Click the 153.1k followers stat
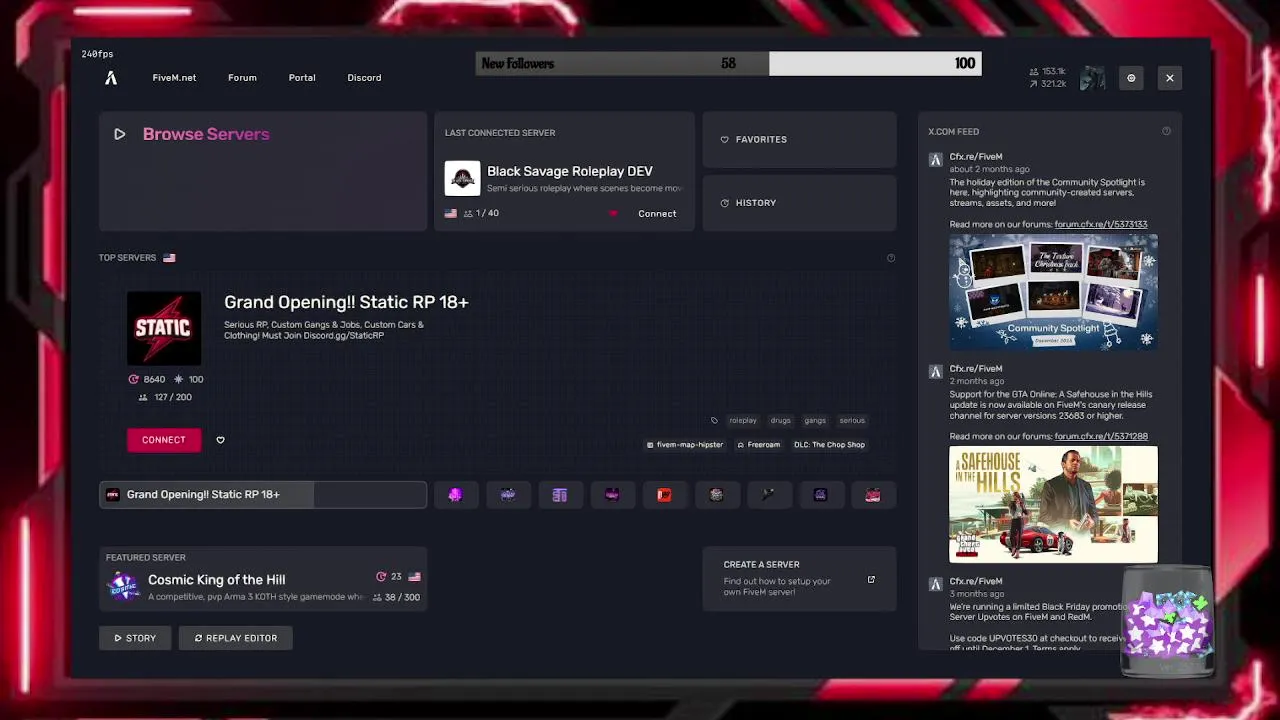 point(1048,72)
